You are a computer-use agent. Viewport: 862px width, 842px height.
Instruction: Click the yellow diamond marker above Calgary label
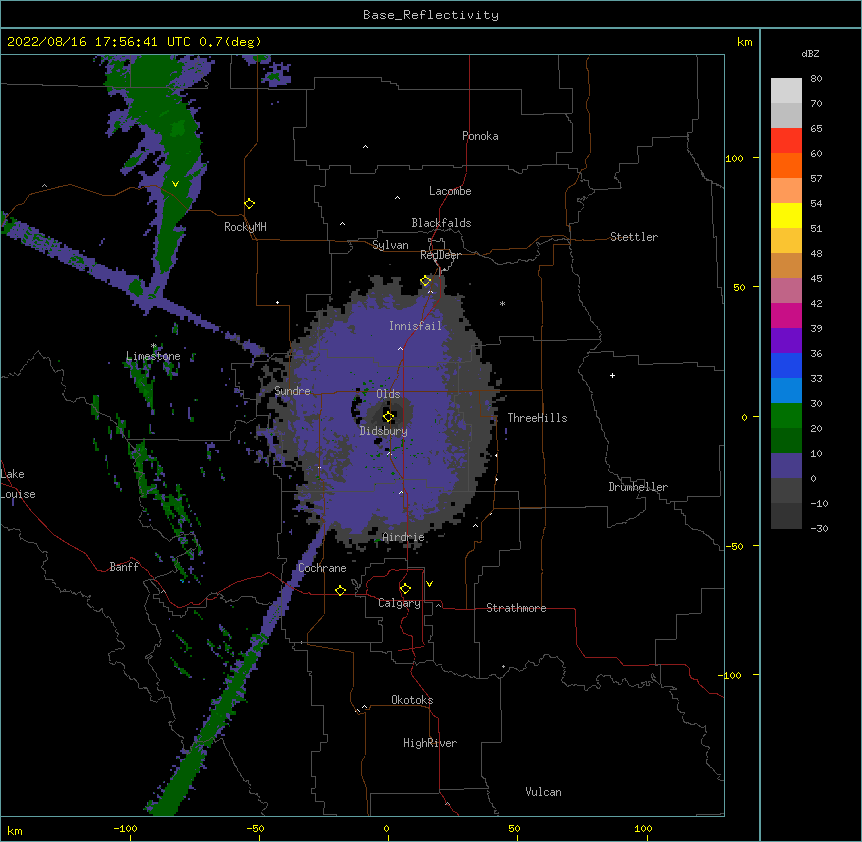[x=405, y=589]
